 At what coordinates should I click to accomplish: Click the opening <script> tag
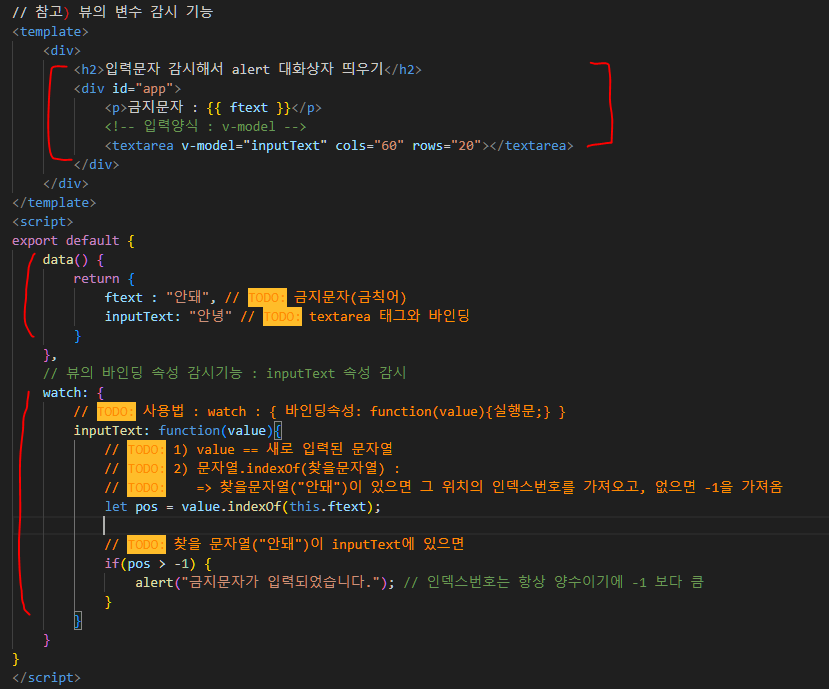click(x=42, y=222)
